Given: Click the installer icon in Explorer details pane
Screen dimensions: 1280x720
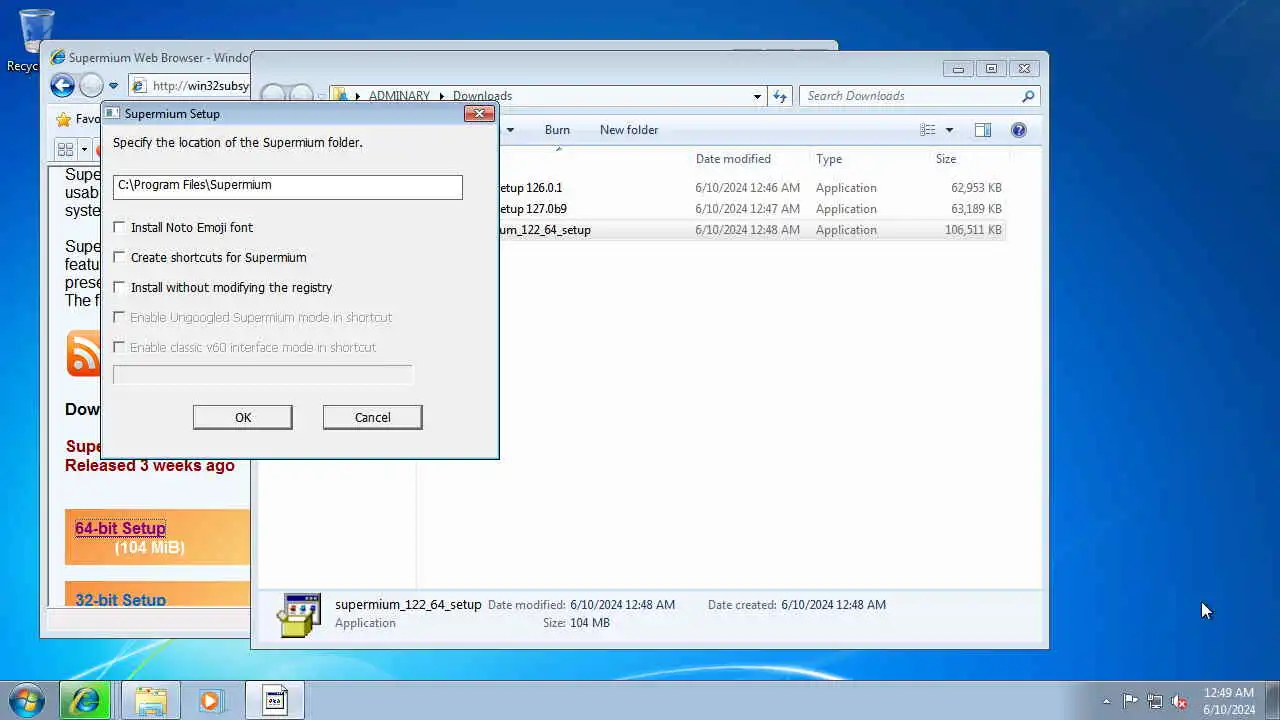Looking at the screenshot, I should [300, 614].
